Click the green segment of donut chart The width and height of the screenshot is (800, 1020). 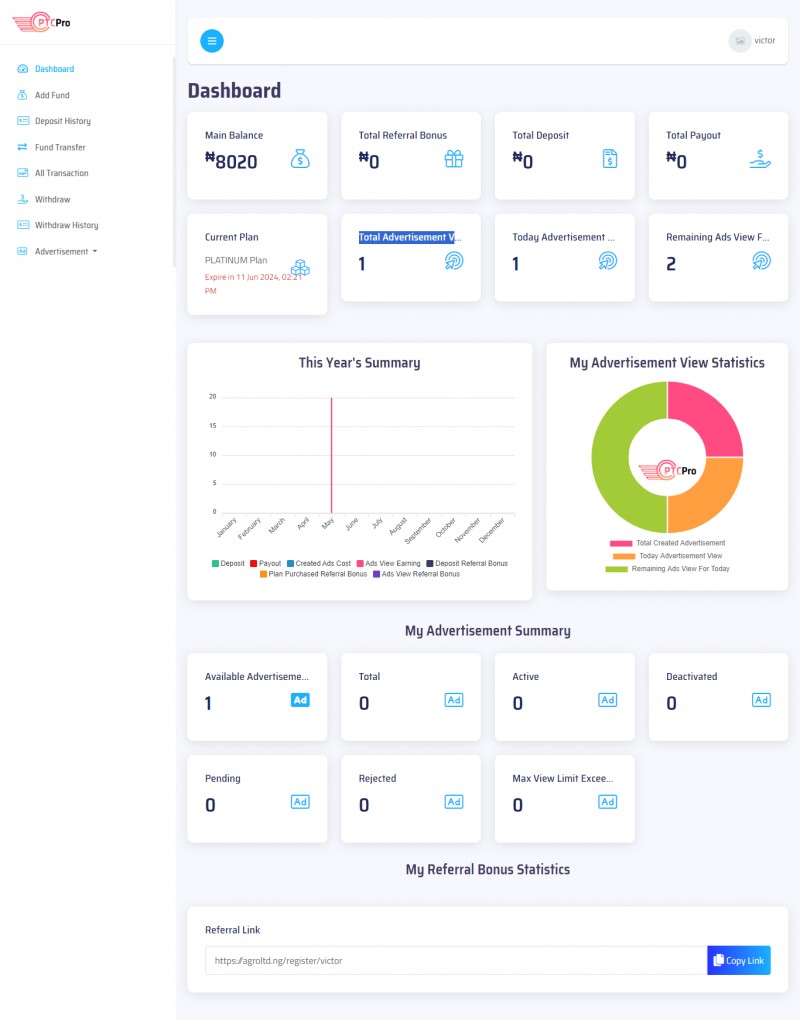pyautogui.click(x=610, y=457)
